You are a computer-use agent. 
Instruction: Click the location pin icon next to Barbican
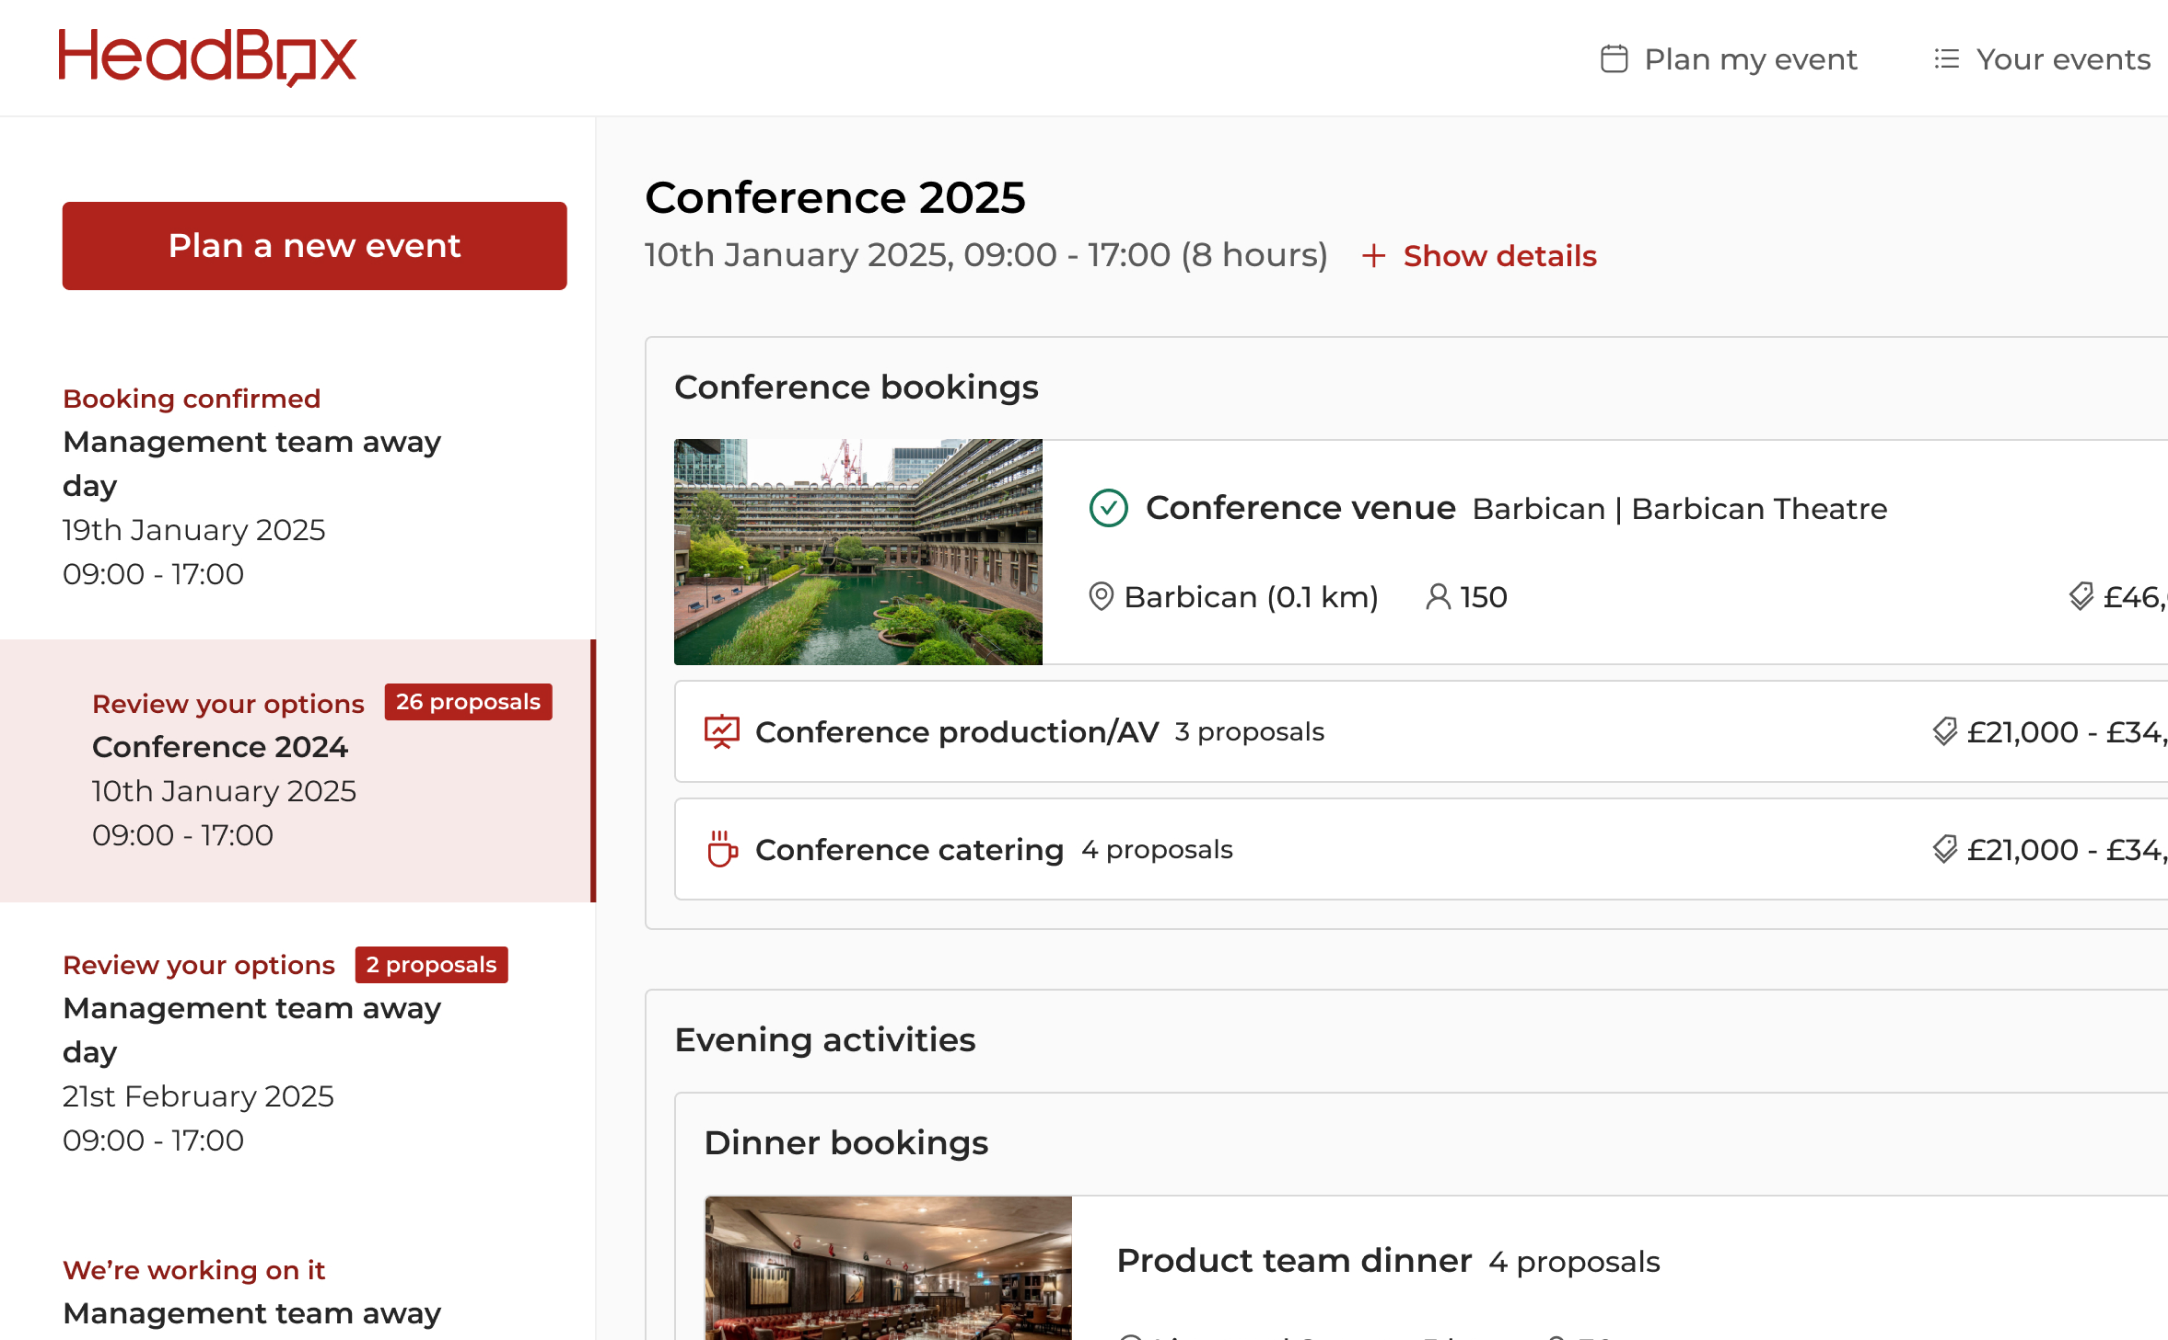point(1101,597)
